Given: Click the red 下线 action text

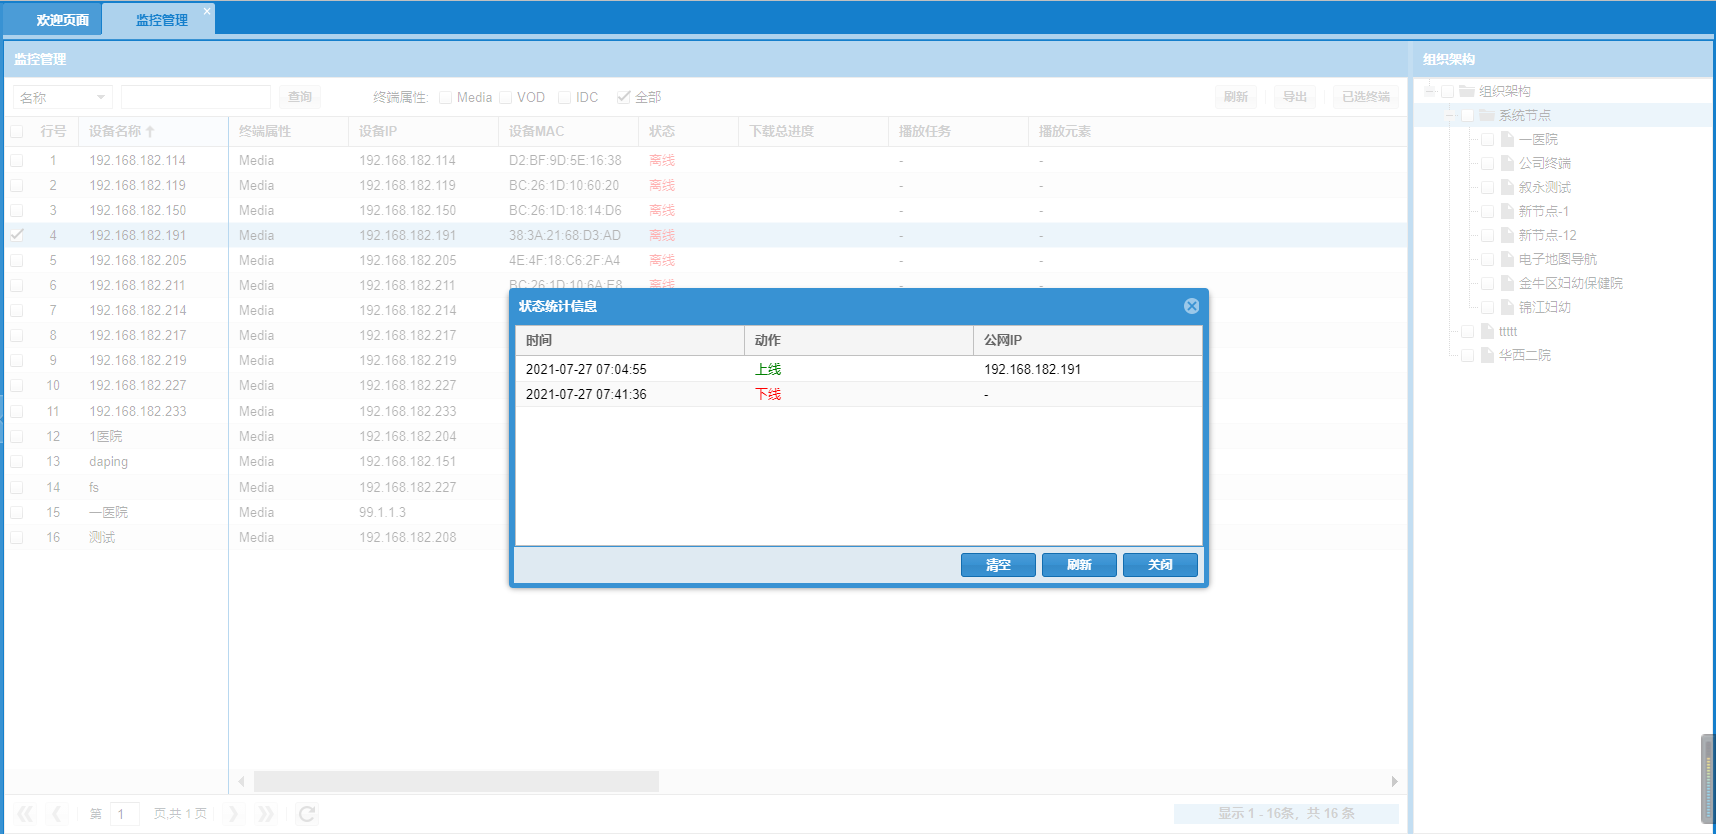Looking at the screenshot, I should click(768, 394).
